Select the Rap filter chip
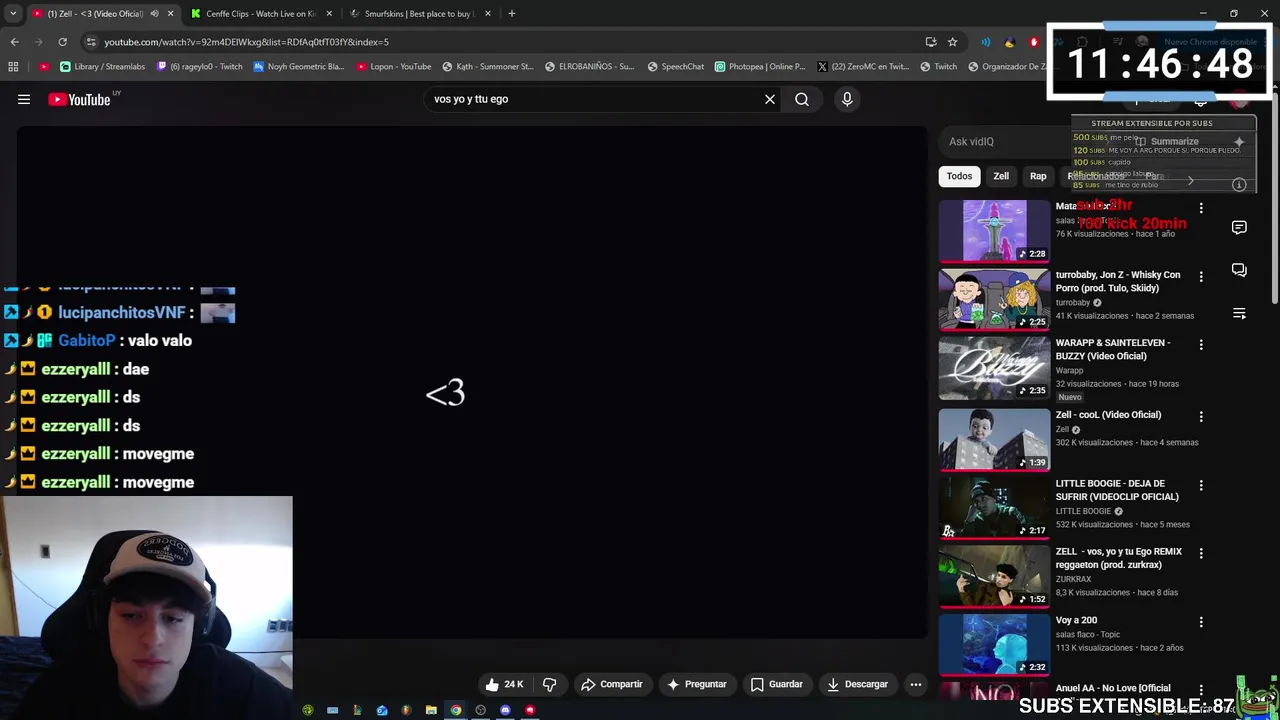This screenshot has height=720, width=1280. [1038, 176]
